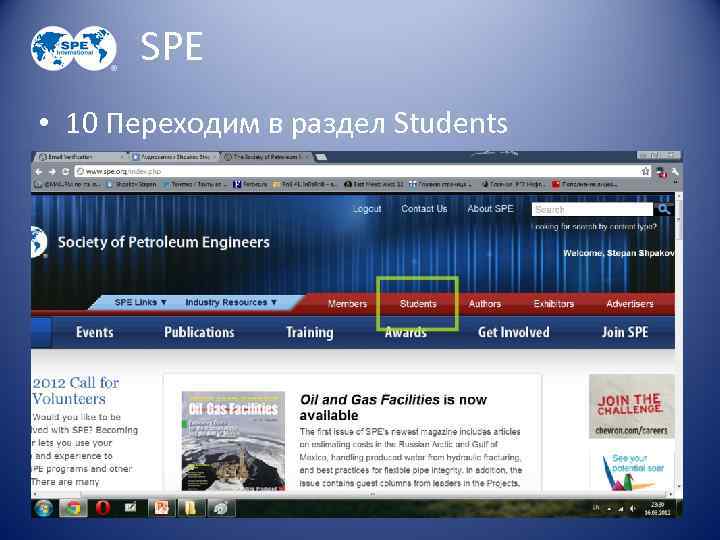
Task: Expand the SPE Links dropdown
Action: pos(141,302)
